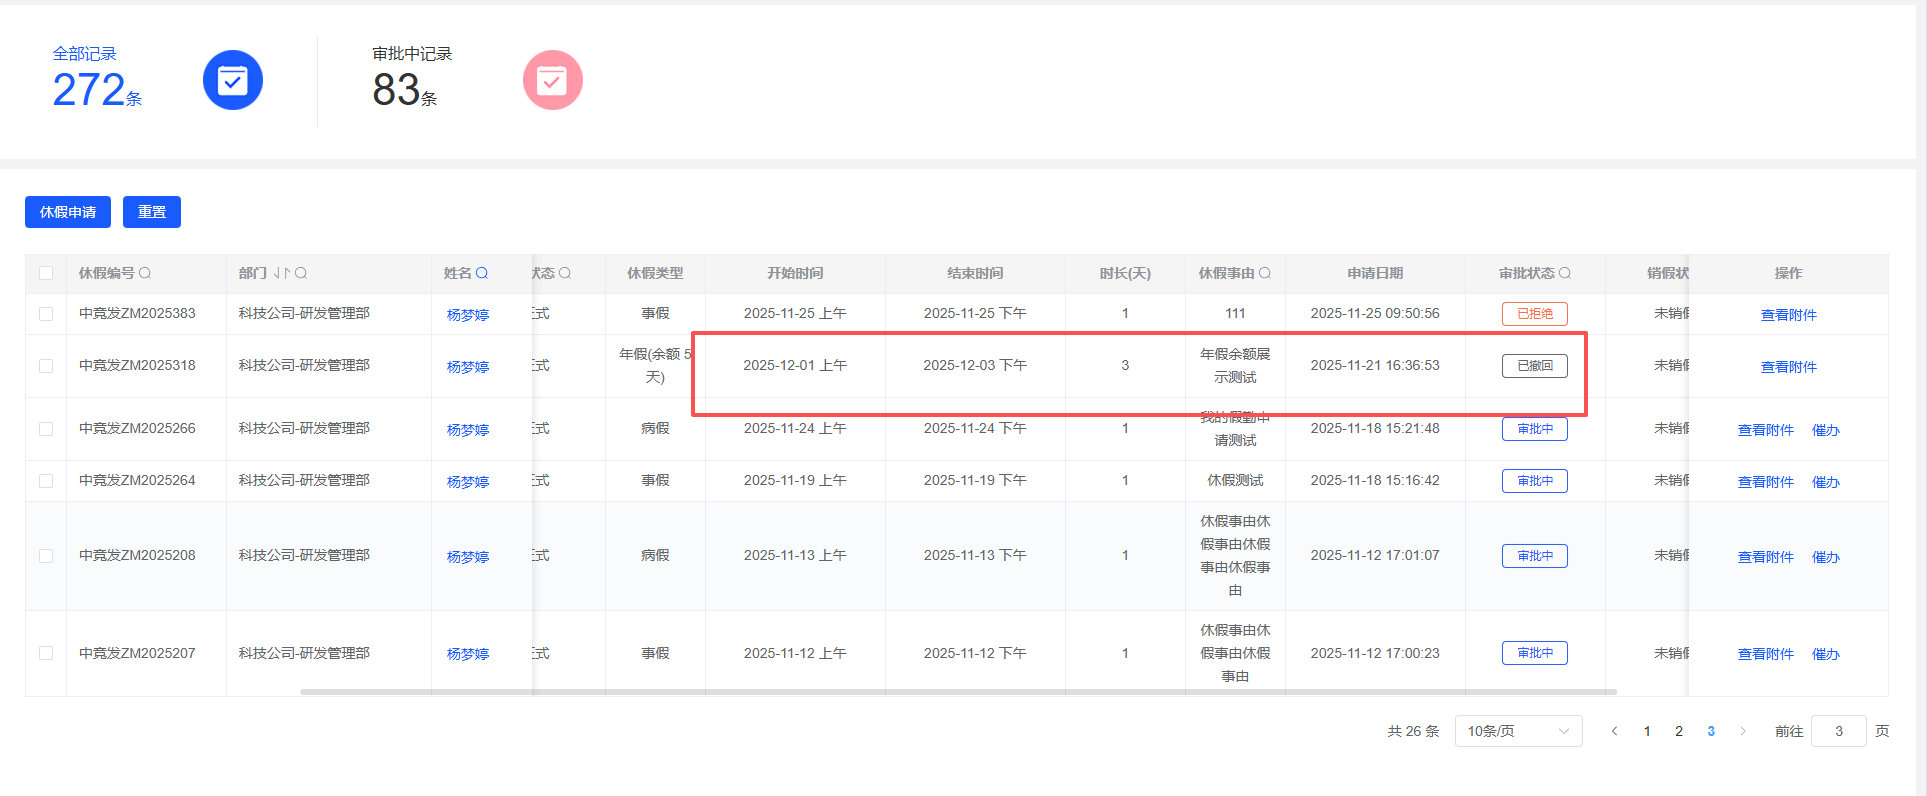Click name 杨梦婷 in row ZM2025383
Viewport: 1927px width, 796px height.
468,315
